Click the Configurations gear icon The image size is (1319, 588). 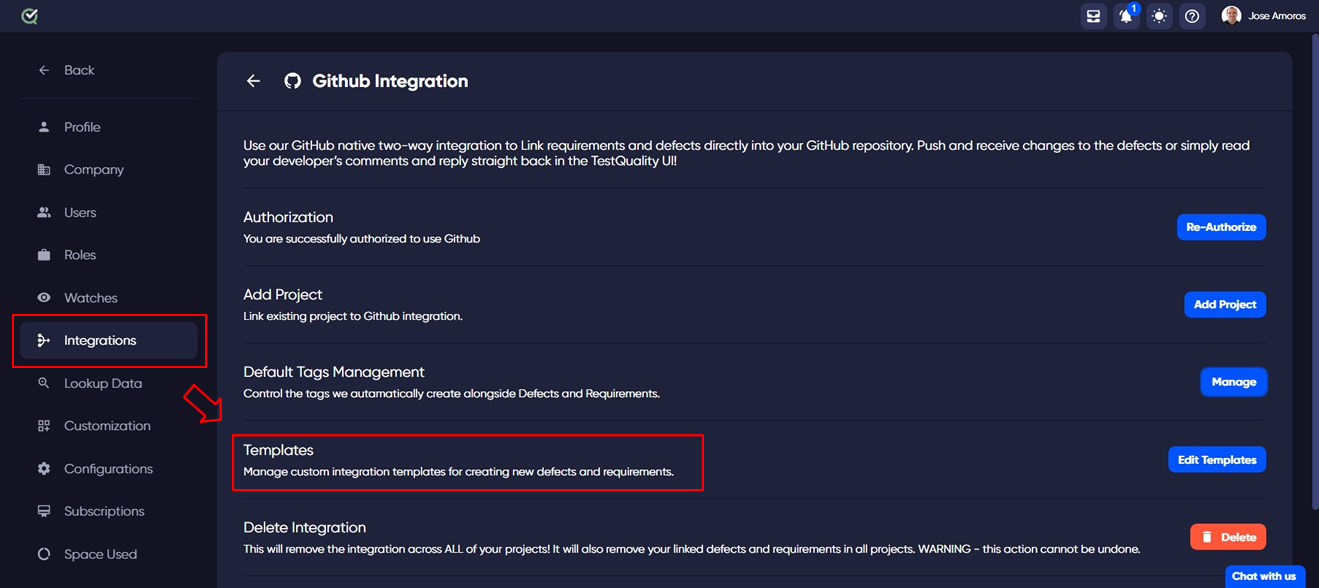tap(44, 469)
